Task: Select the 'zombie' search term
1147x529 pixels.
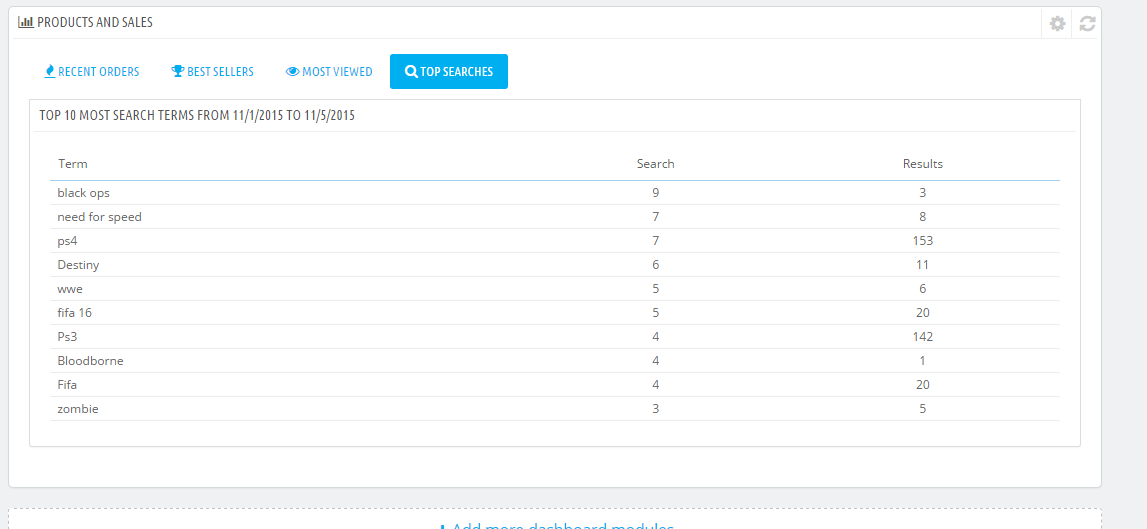Action: [x=78, y=409]
